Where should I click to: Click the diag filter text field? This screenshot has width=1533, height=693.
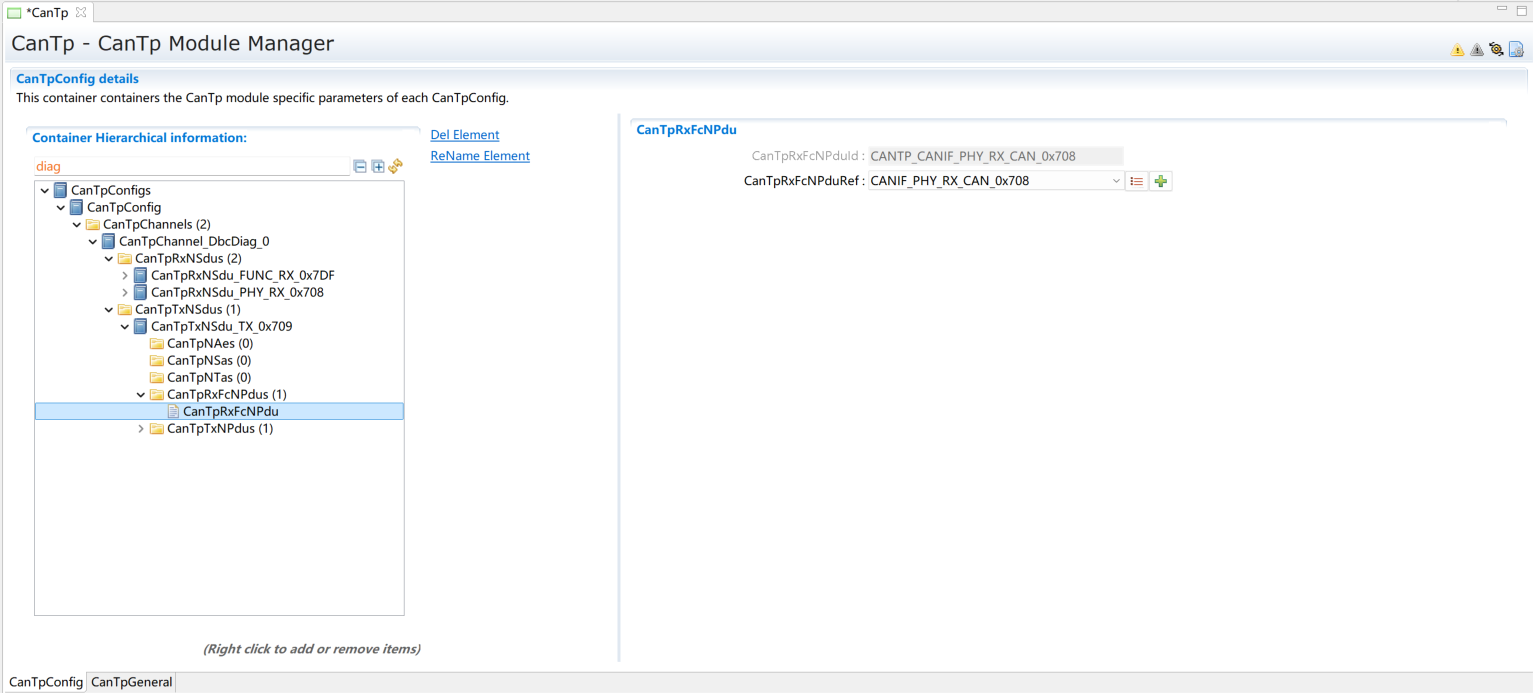pos(190,167)
